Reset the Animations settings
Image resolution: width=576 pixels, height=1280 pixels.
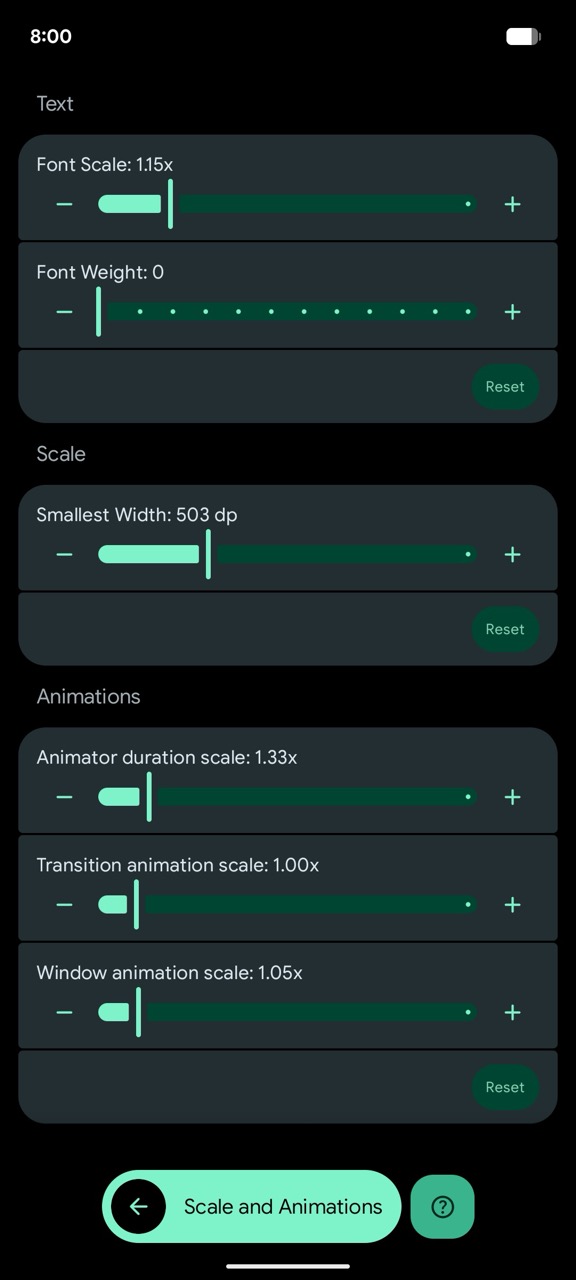505,1087
